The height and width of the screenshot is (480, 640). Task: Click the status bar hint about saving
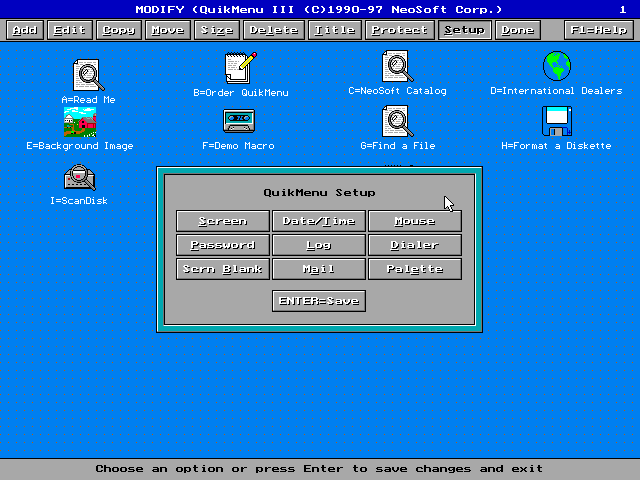(x=319, y=469)
